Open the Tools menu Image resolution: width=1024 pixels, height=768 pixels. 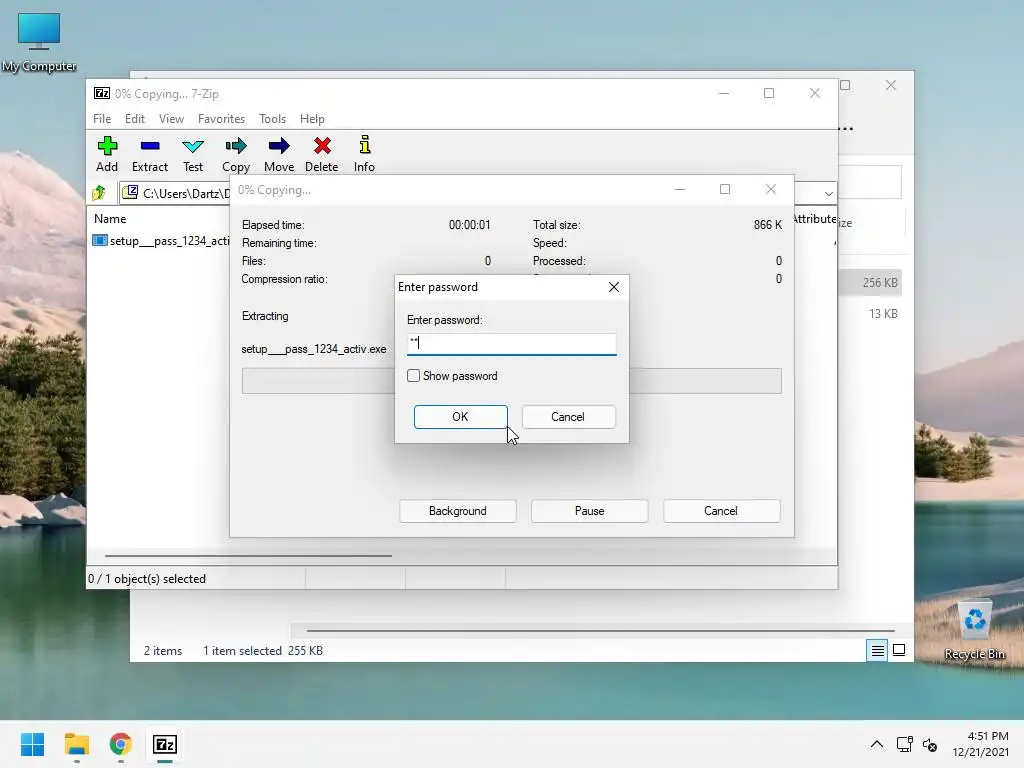coord(272,119)
